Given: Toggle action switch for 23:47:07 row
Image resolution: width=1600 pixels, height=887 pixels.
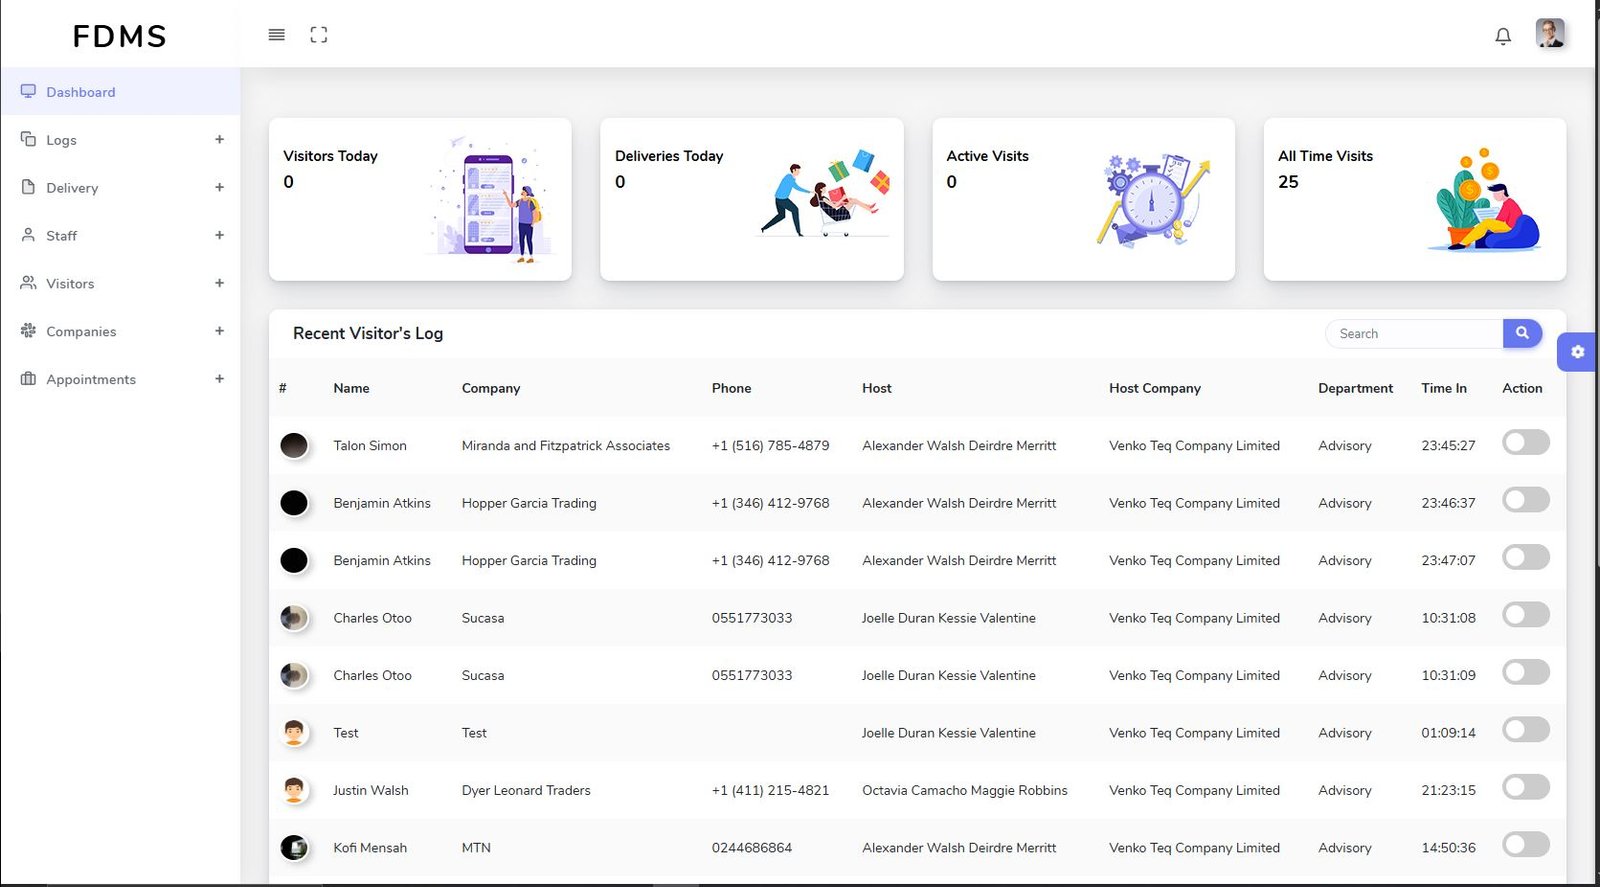Looking at the screenshot, I should click(1526, 557).
